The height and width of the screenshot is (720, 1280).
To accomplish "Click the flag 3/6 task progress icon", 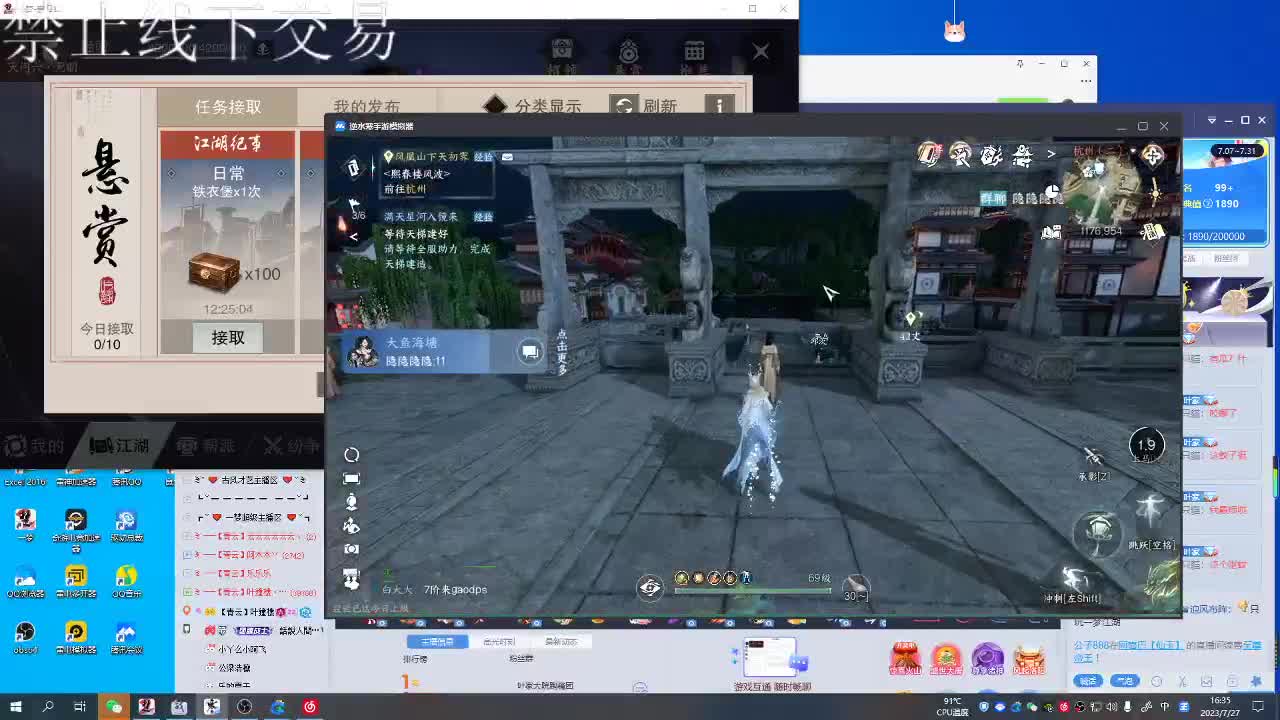I will [x=356, y=208].
